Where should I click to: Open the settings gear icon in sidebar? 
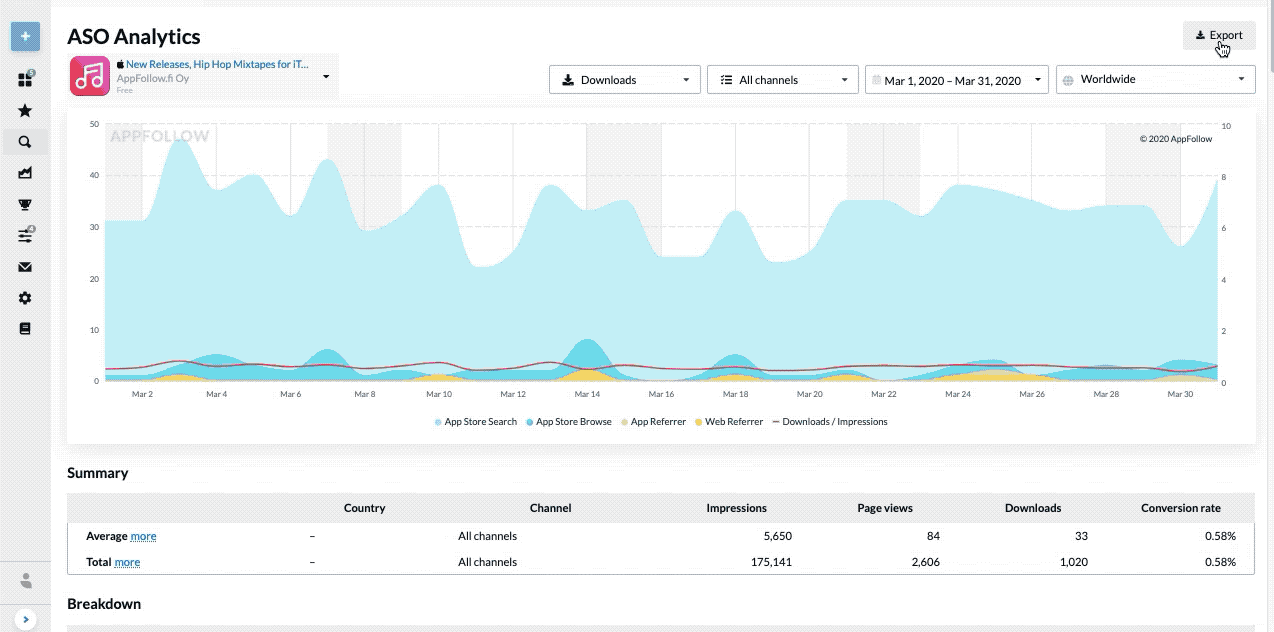[25, 298]
